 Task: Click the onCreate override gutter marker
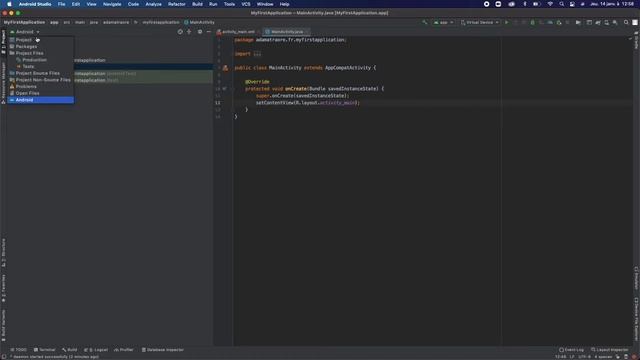[224, 89]
